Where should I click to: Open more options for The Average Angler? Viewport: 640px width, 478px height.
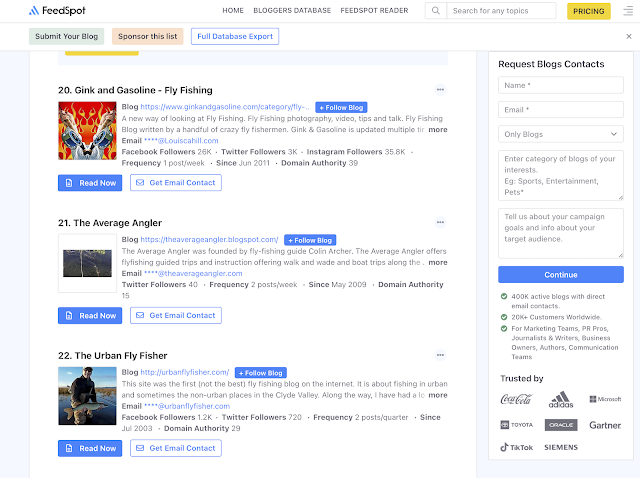[440, 222]
